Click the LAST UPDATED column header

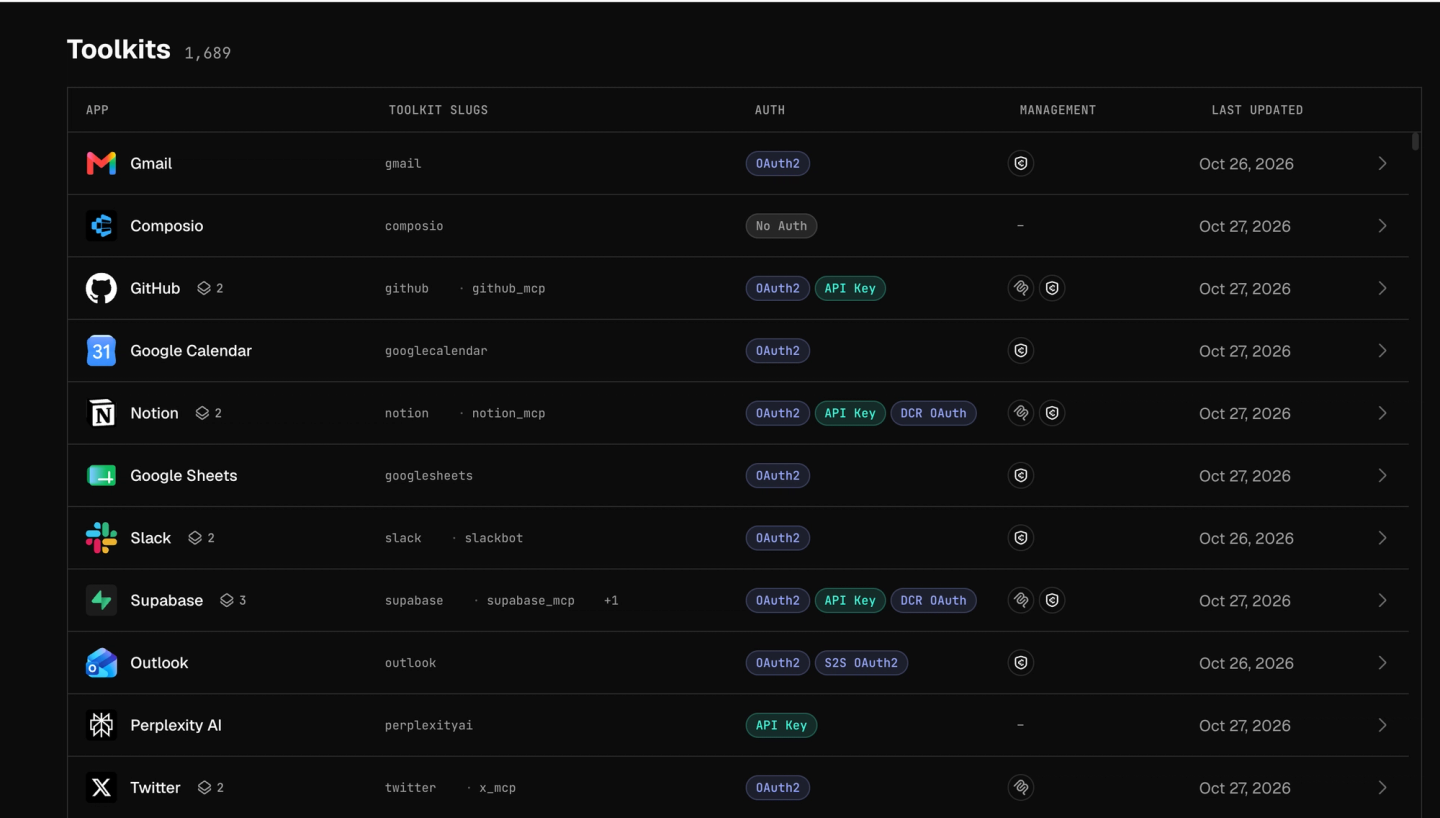[1257, 110]
